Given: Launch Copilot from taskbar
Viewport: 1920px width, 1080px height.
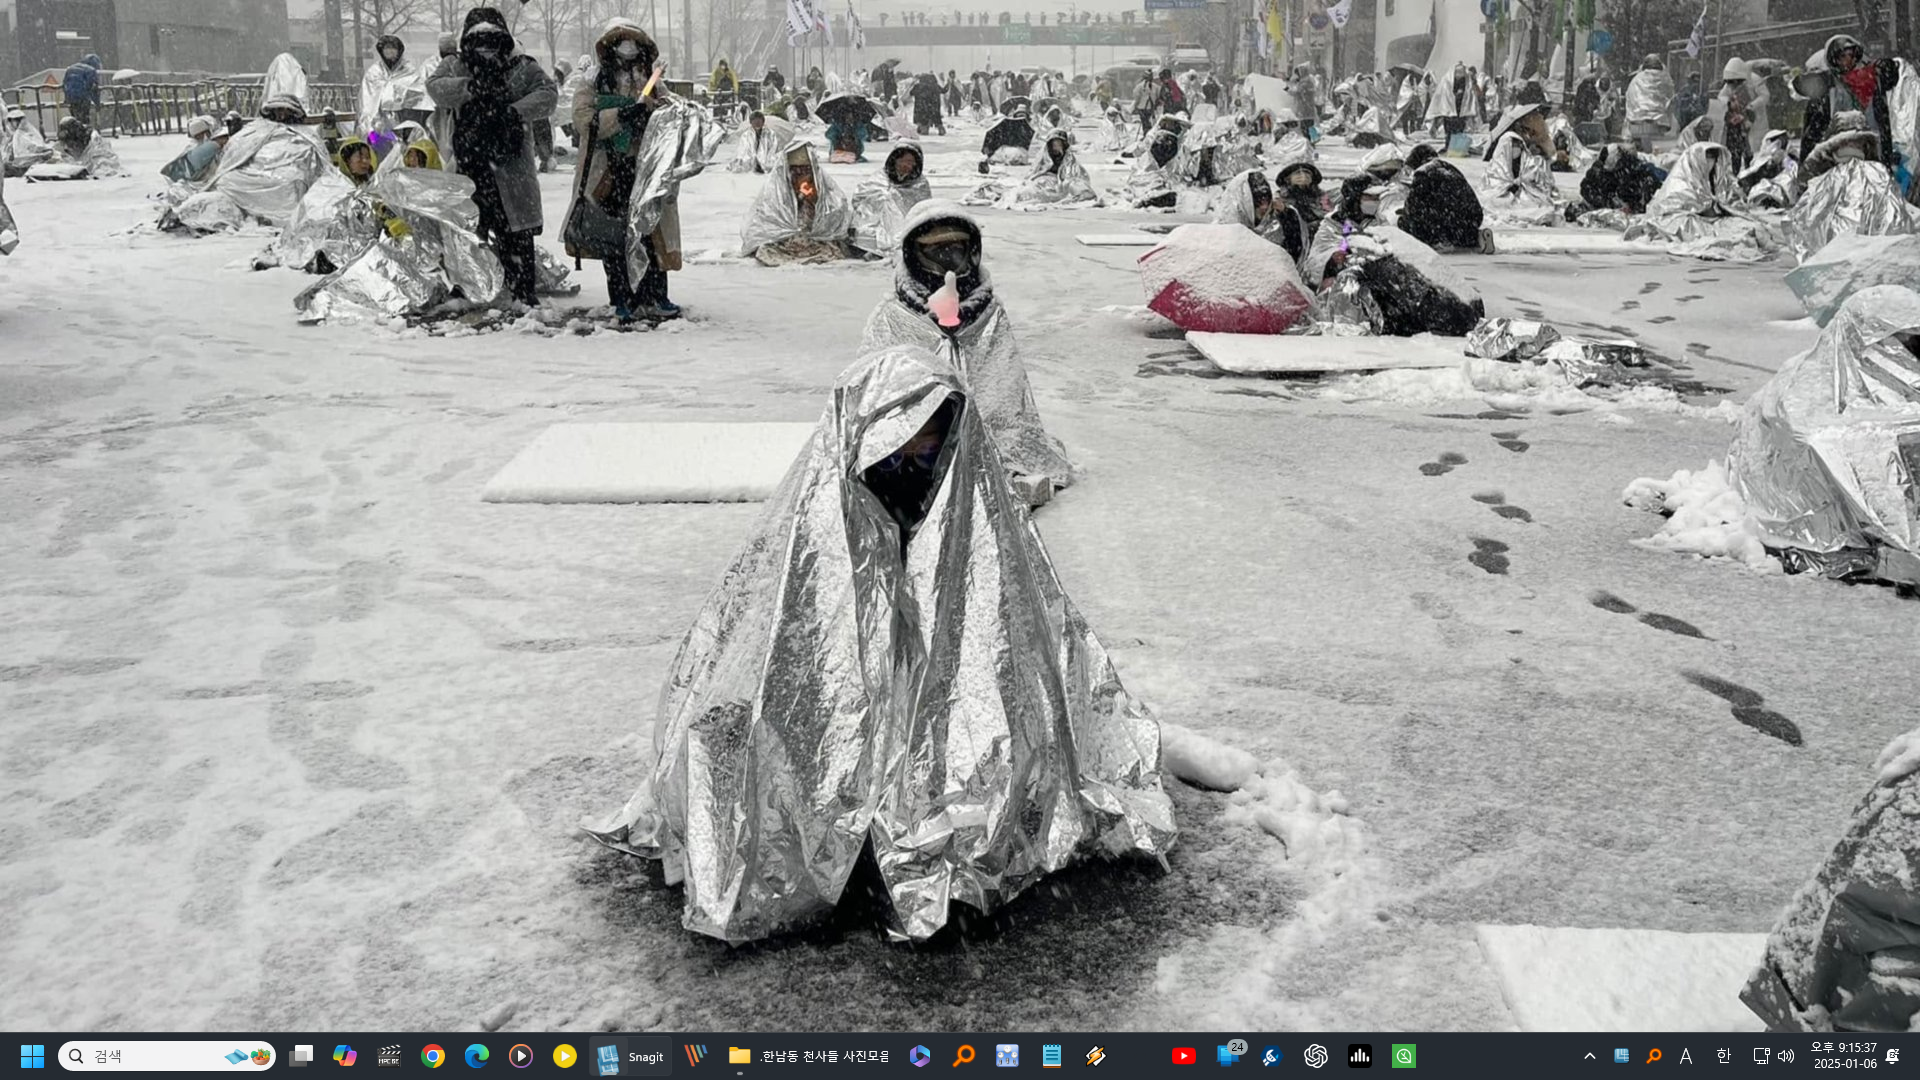Looking at the screenshot, I should click(x=345, y=1056).
